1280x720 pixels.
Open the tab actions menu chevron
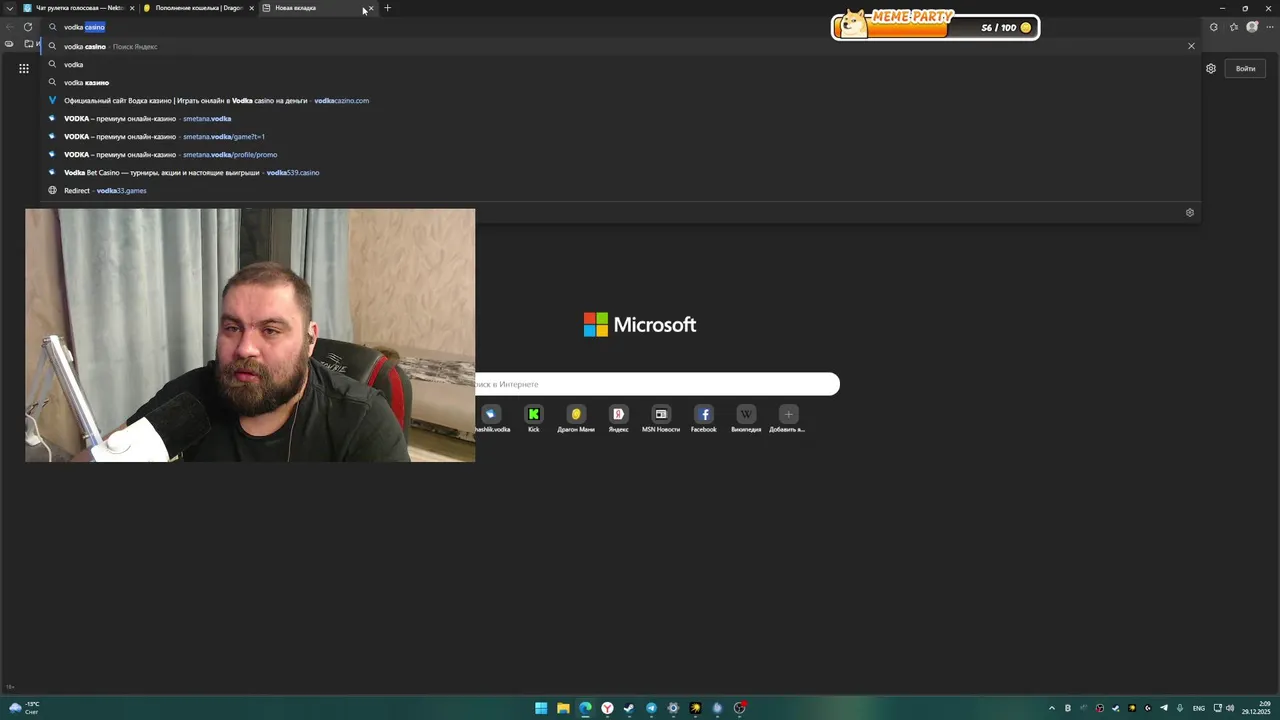coord(11,8)
